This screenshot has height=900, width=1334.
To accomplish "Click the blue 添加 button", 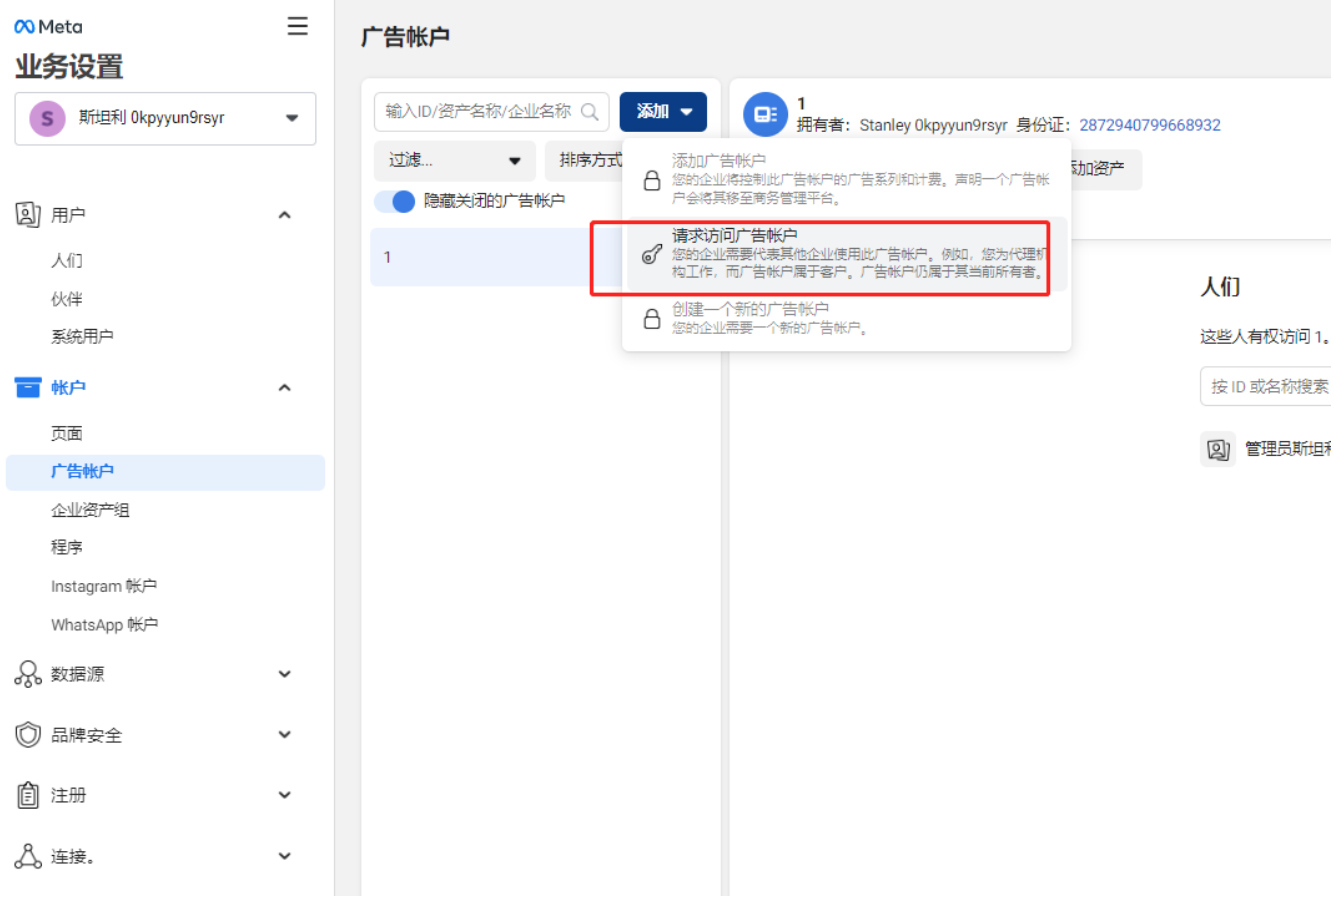I will [663, 111].
